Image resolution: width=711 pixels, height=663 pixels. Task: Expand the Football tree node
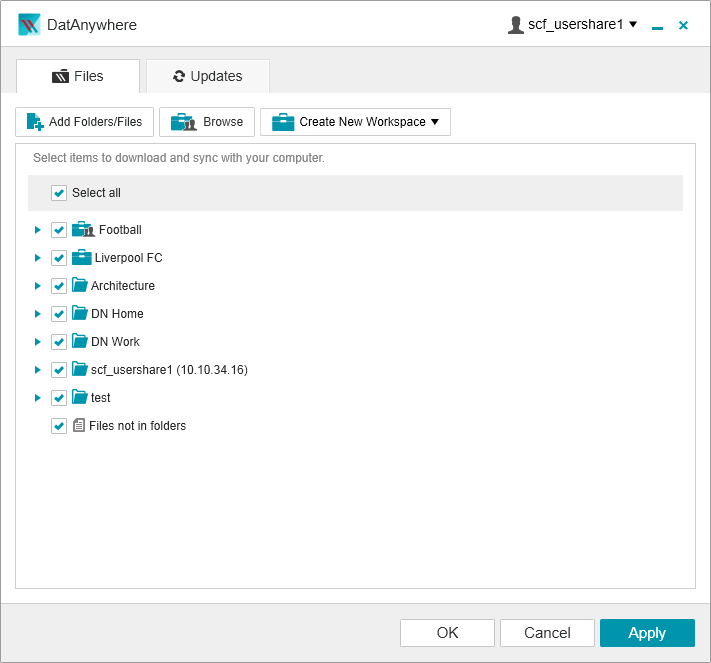point(38,230)
